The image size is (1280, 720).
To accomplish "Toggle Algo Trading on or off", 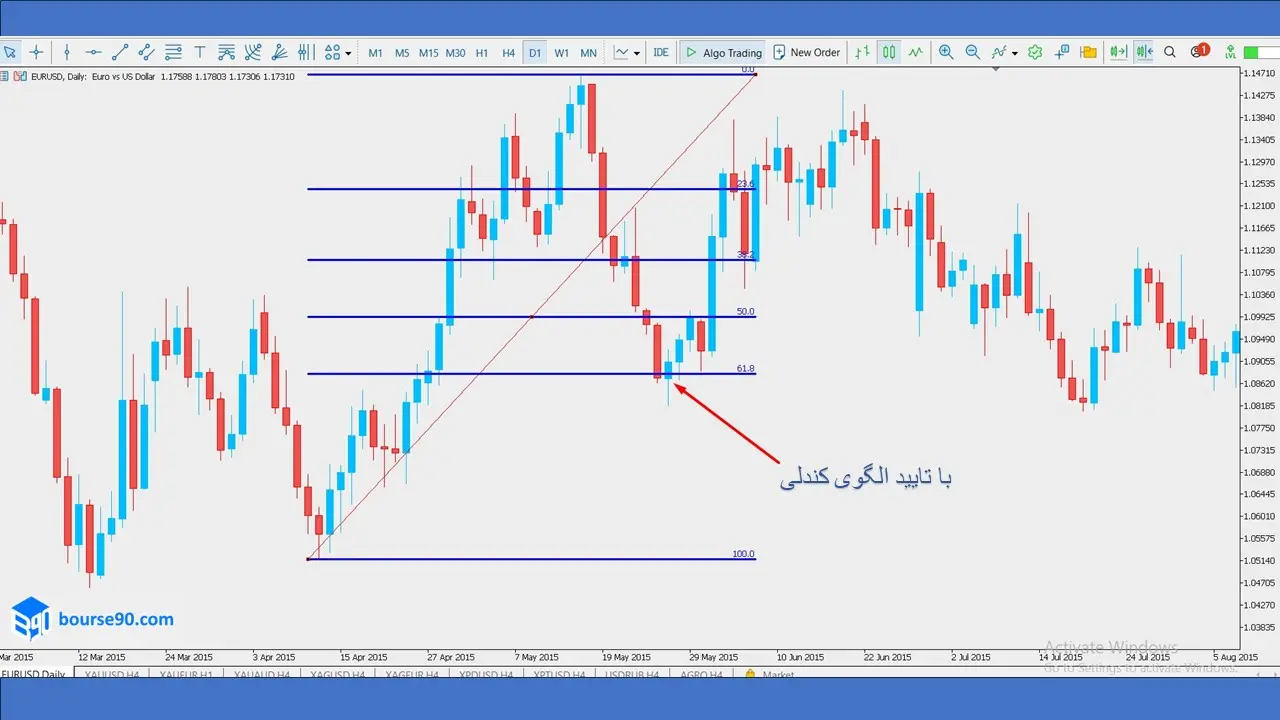I will coord(723,52).
